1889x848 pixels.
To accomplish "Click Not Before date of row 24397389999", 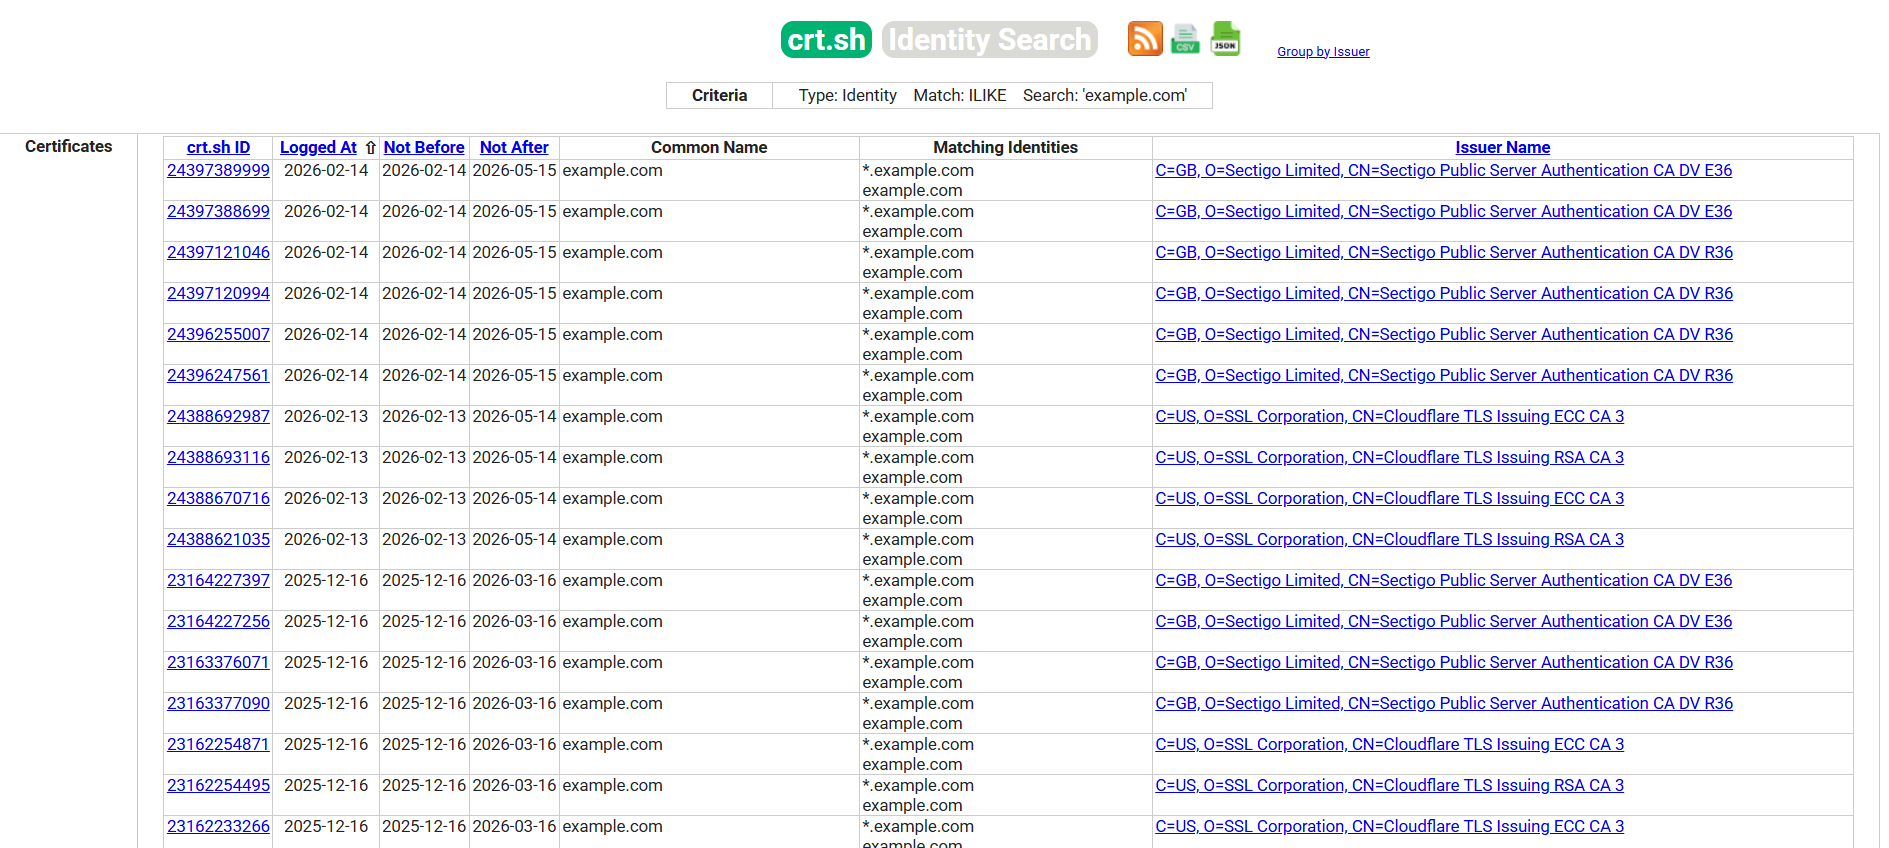I will tap(424, 170).
